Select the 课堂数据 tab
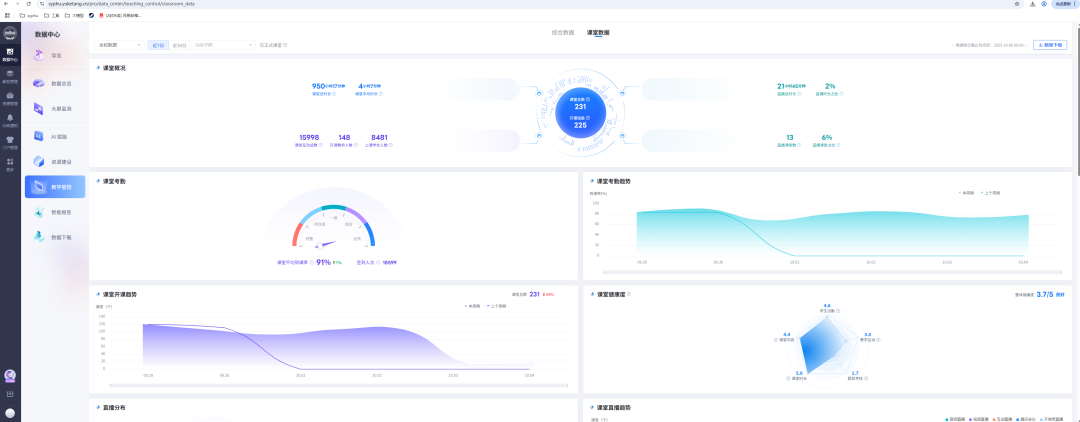This screenshot has height=422, width=1080. 598,33
